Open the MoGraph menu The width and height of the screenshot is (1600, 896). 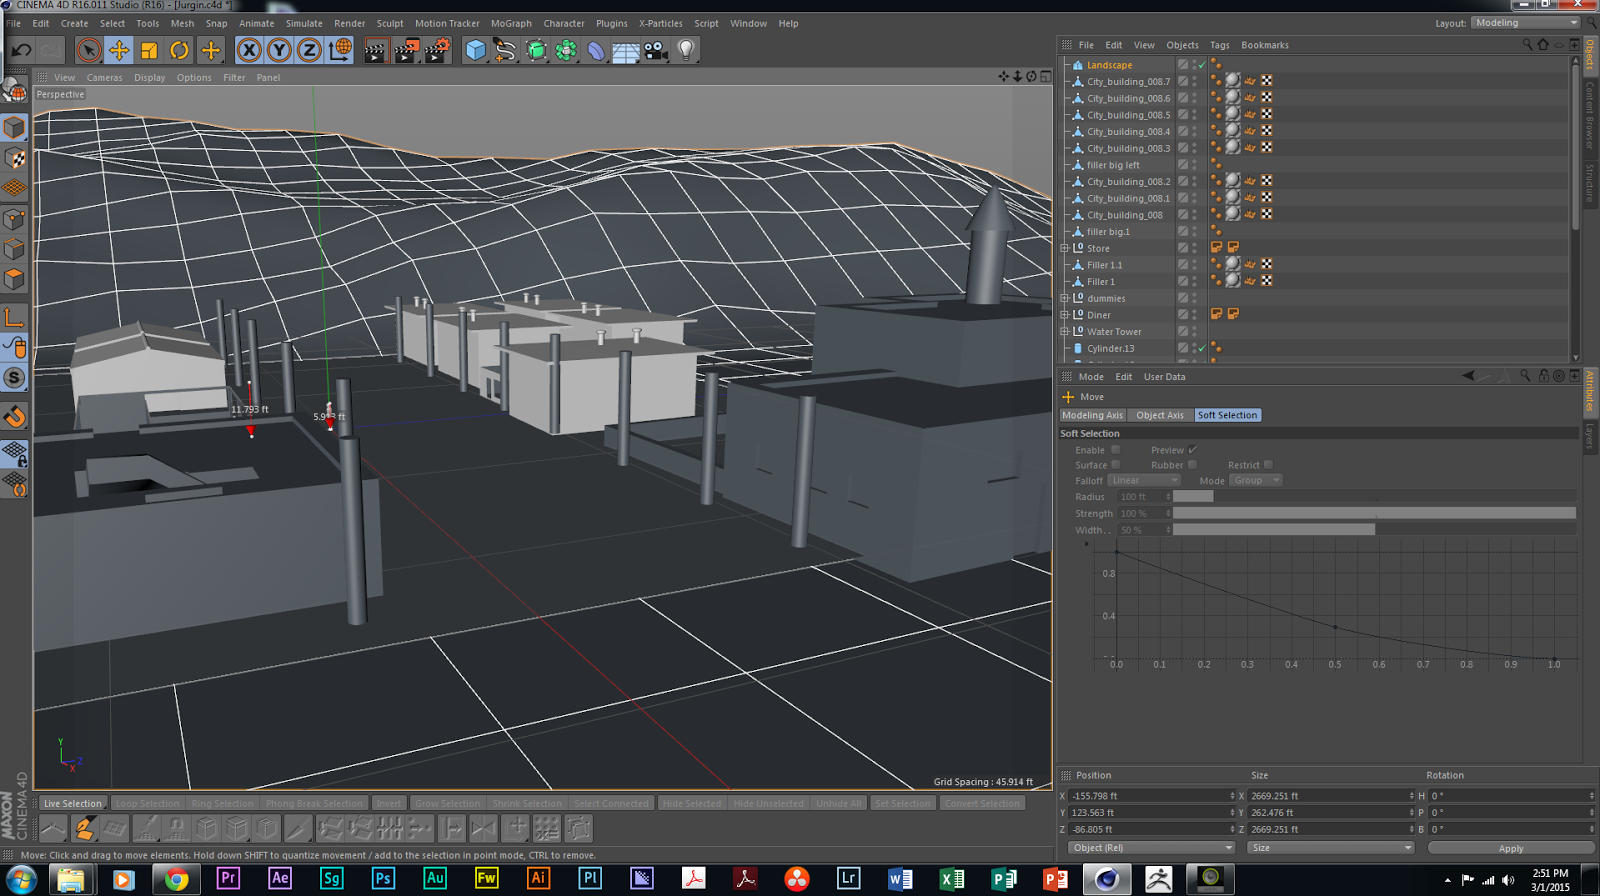[x=511, y=23]
